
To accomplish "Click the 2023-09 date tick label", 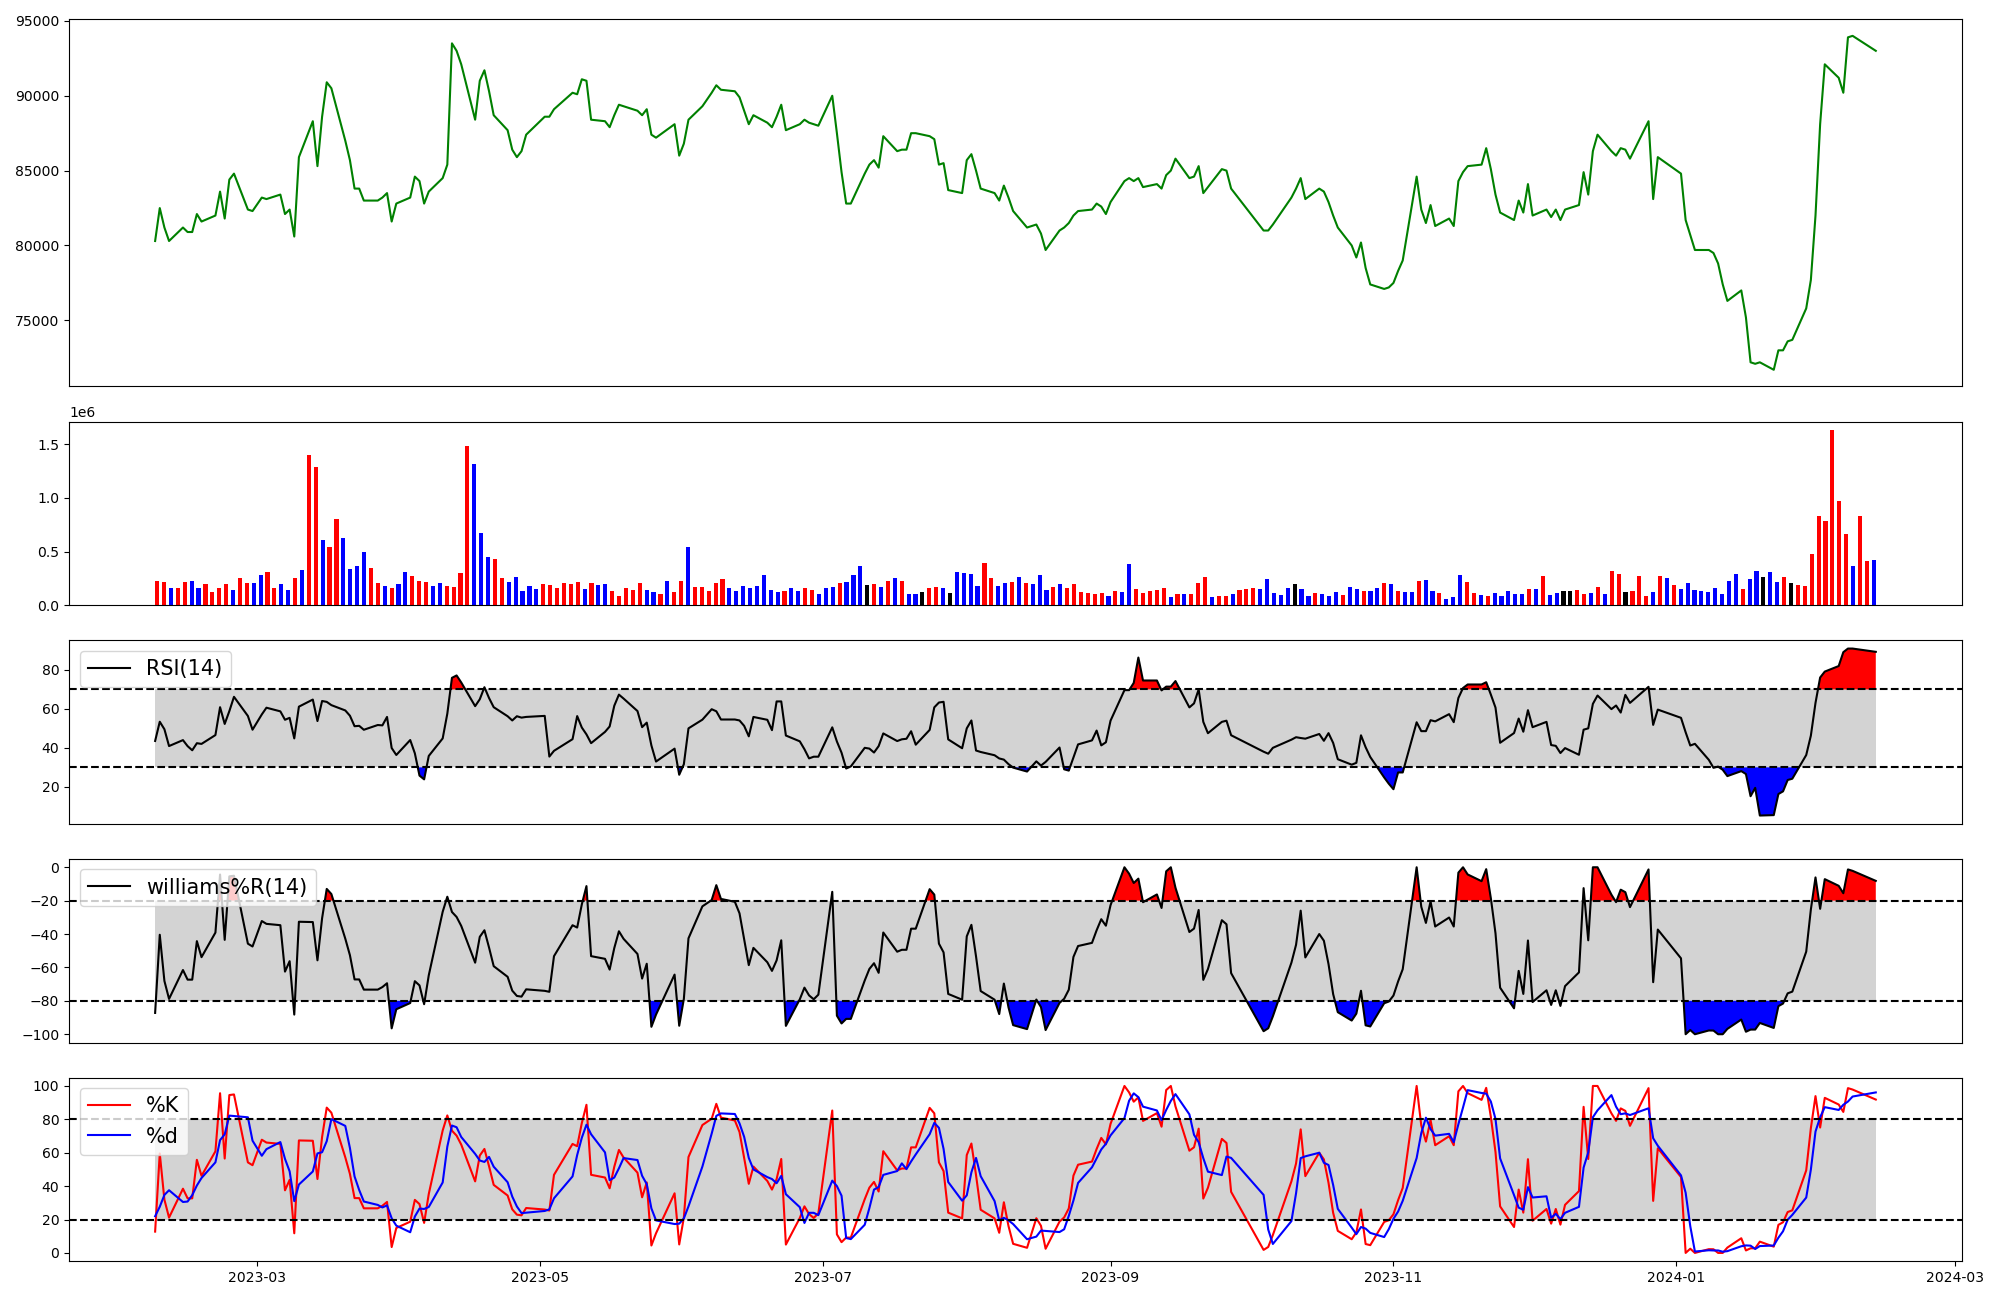I will point(1110,1277).
